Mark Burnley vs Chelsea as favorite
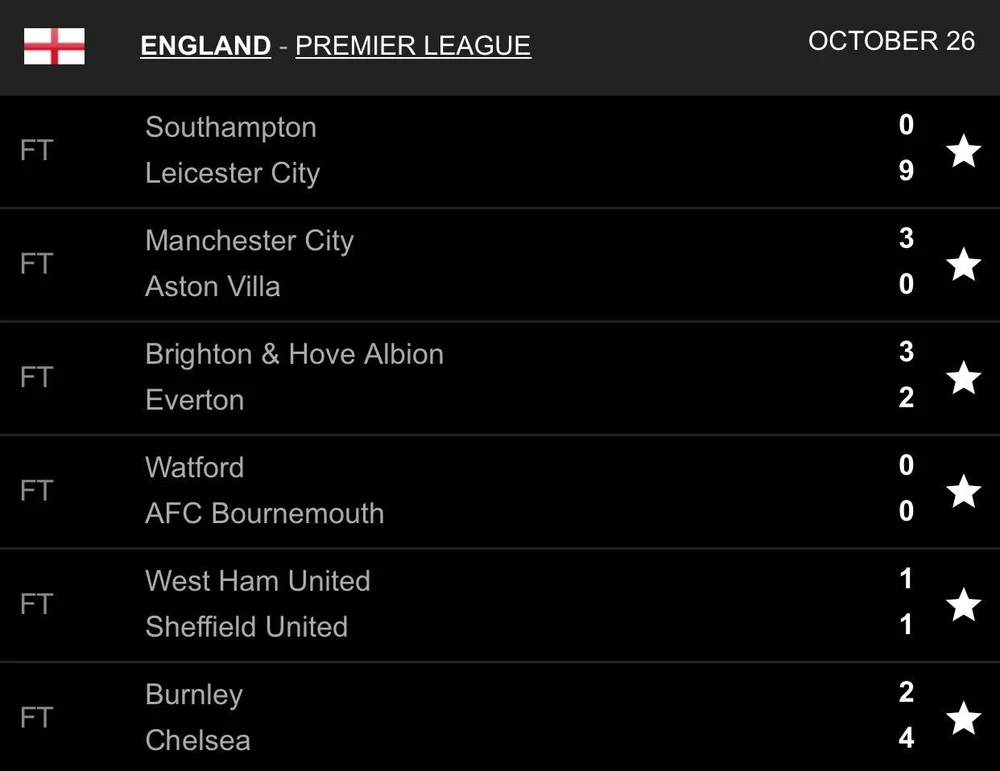The width and height of the screenshot is (1000, 771). [x=963, y=718]
